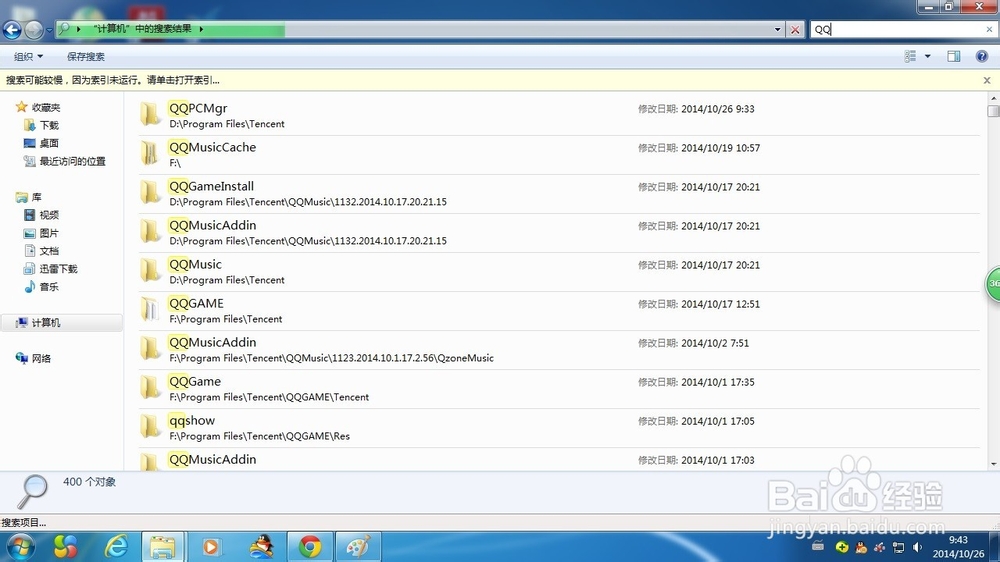Open 下载 in favorites
Screen dimensions: 1000x562
coord(41,125)
